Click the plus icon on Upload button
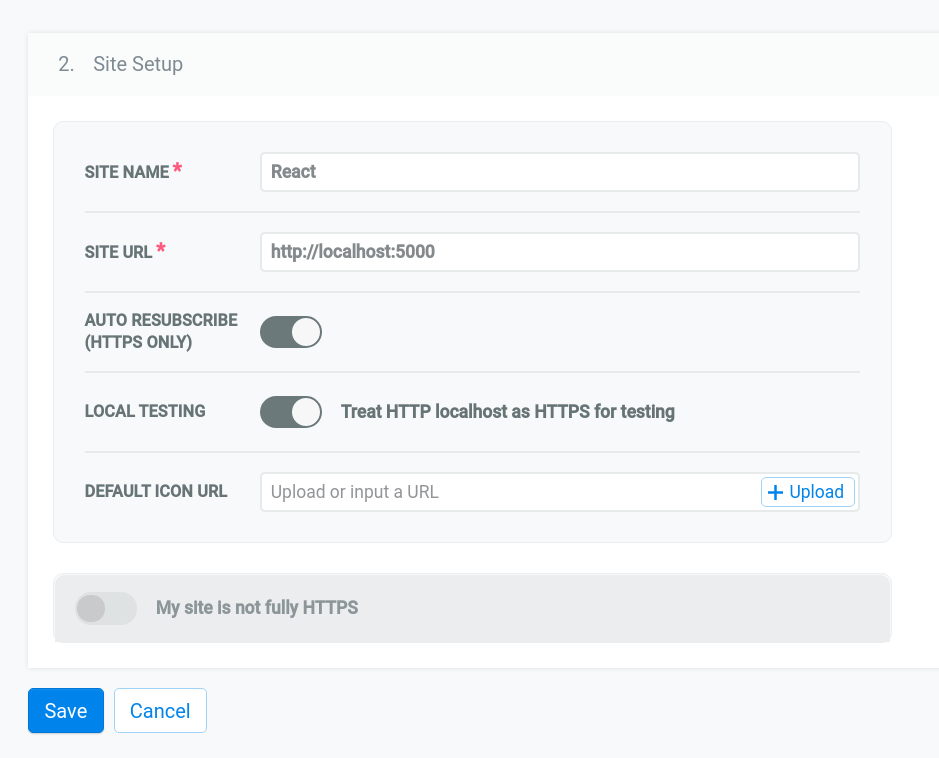The width and height of the screenshot is (939, 758). click(x=775, y=492)
